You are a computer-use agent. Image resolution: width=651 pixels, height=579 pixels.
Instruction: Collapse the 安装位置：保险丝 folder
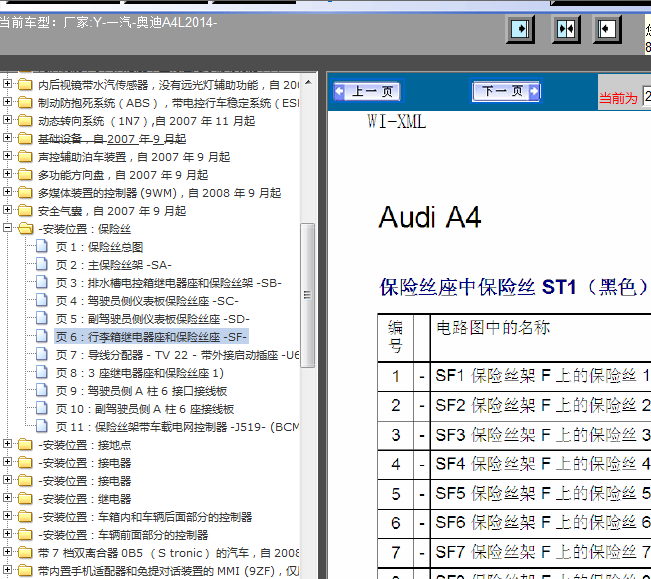click(7, 227)
